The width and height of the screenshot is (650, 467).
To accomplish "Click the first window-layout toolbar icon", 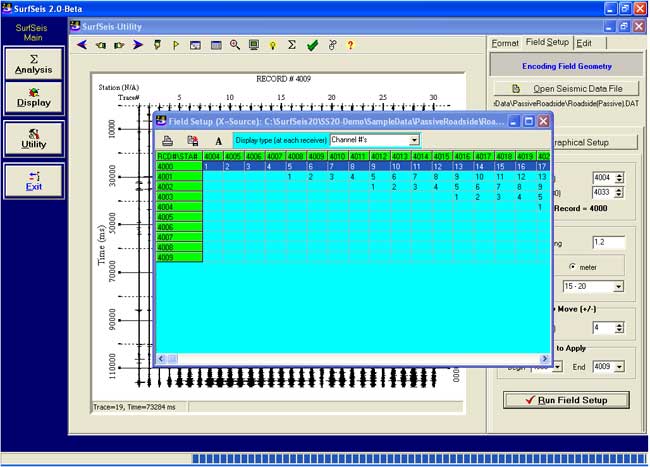I will (195, 45).
